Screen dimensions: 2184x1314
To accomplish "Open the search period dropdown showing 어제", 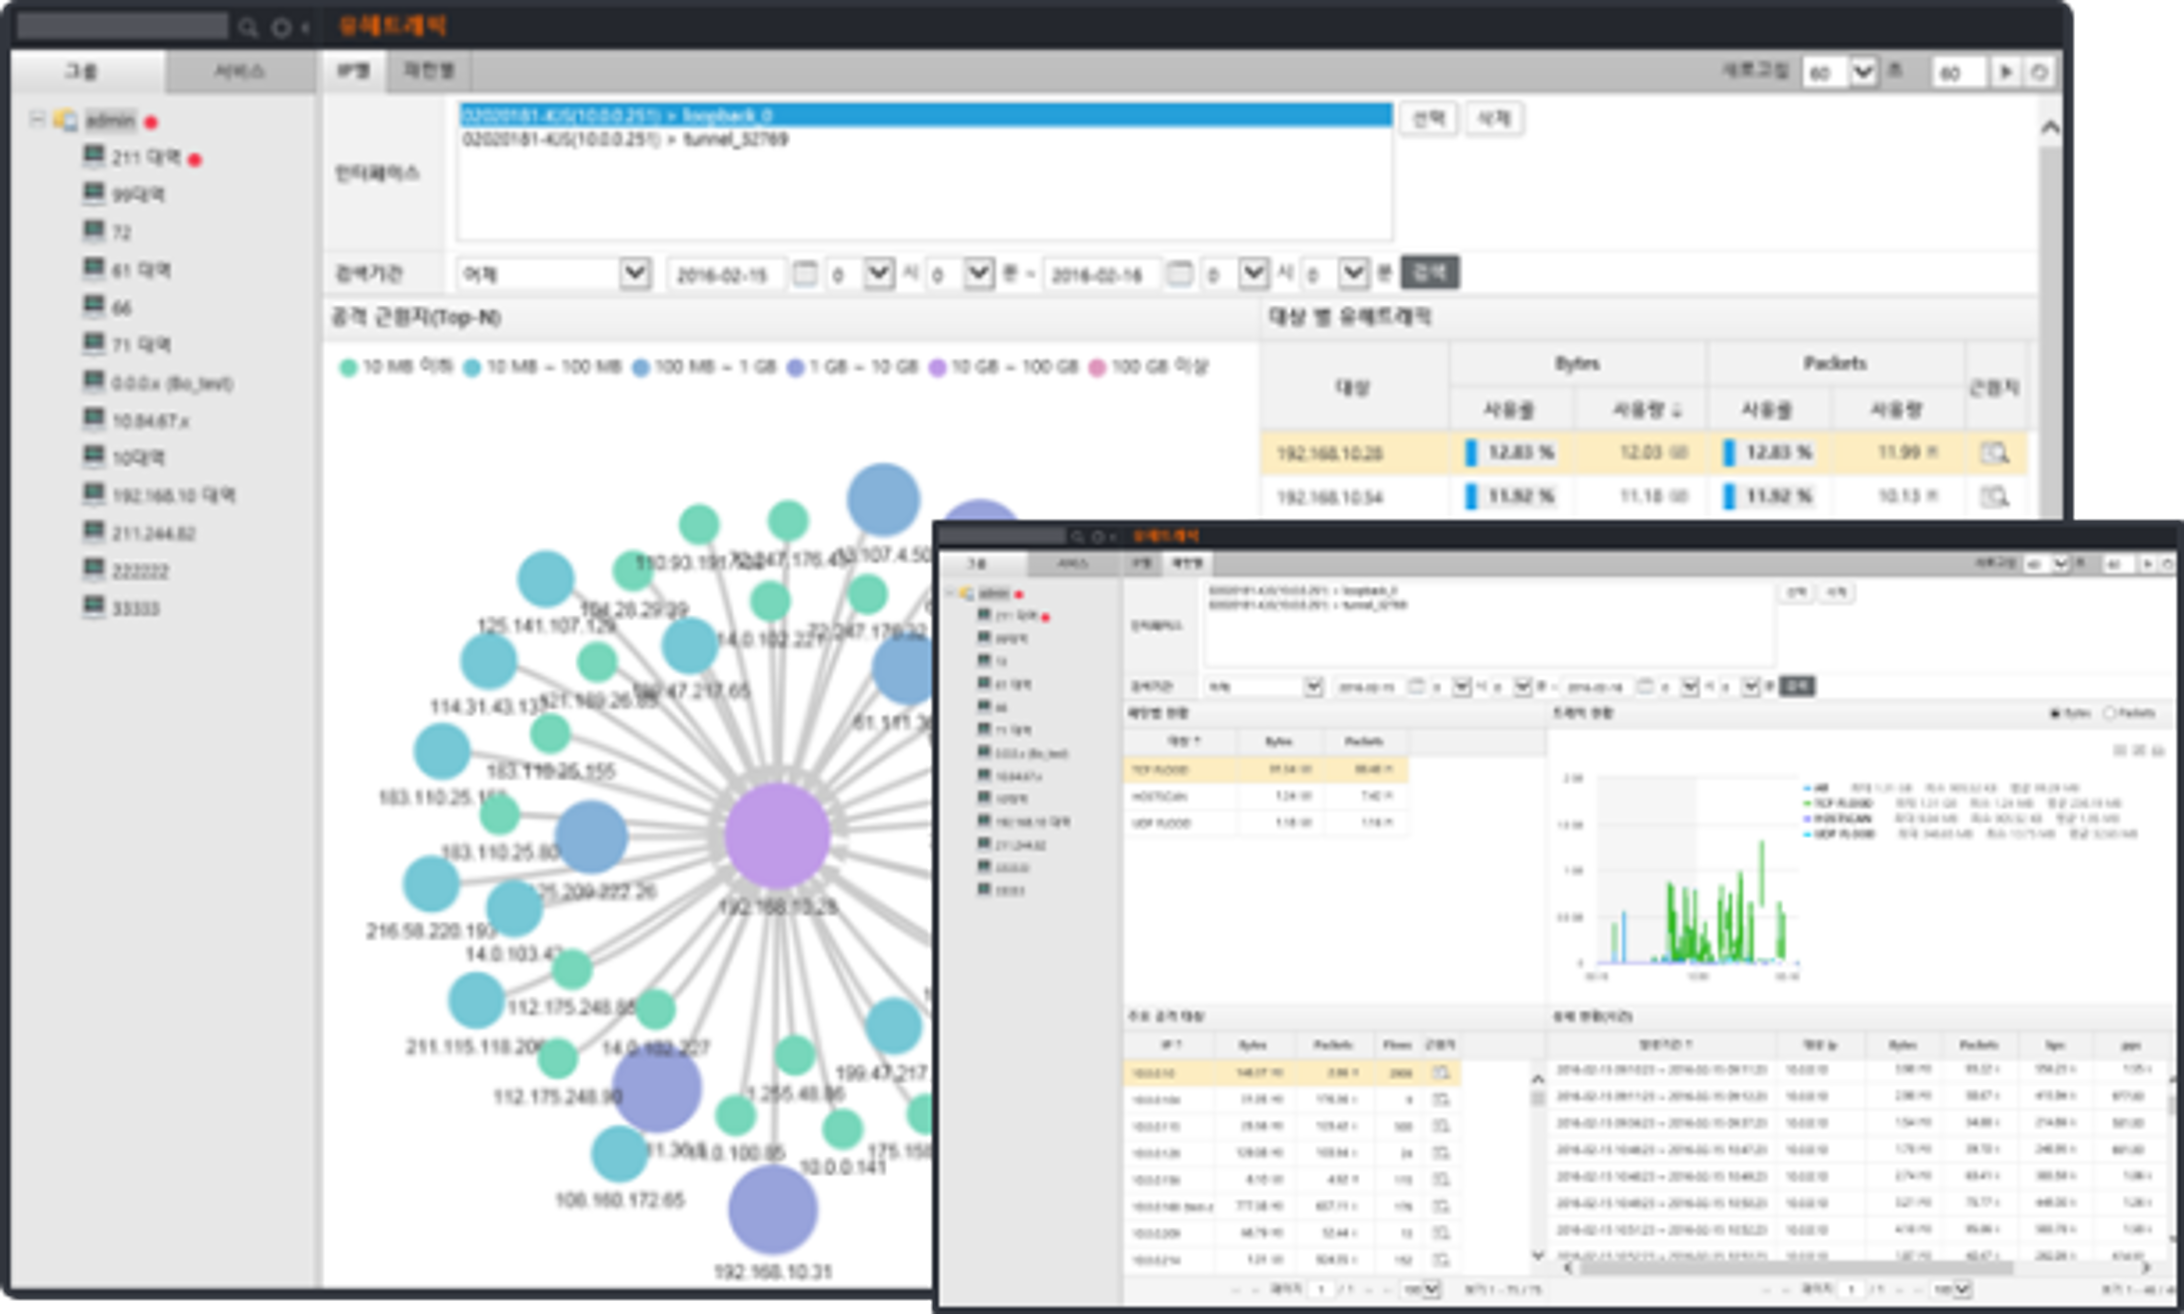I will click(634, 272).
